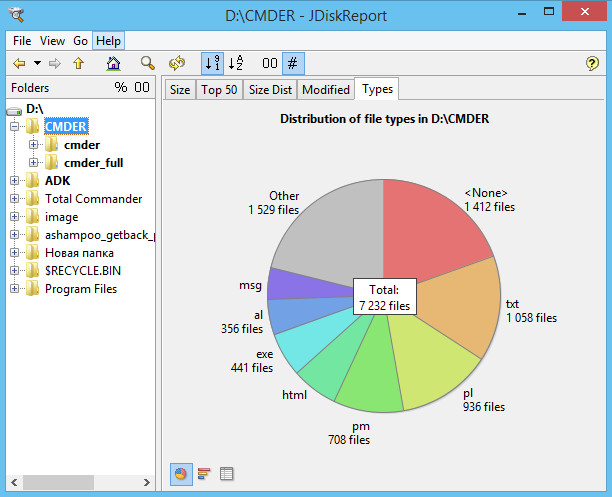Open the File menu
The width and height of the screenshot is (612, 497).
tap(22, 41)
